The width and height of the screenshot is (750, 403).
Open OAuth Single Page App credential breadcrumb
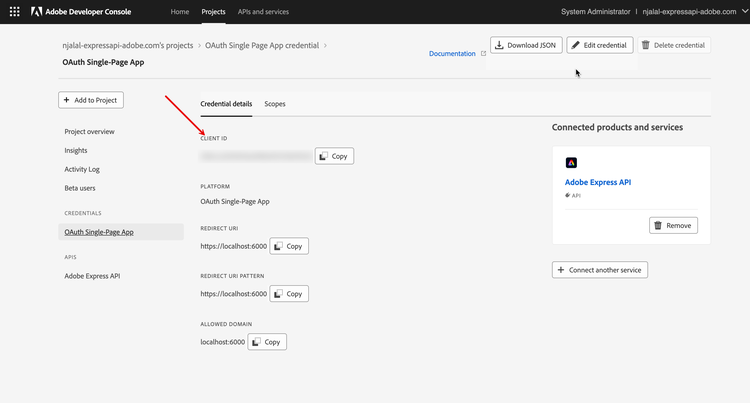[262, 45]
